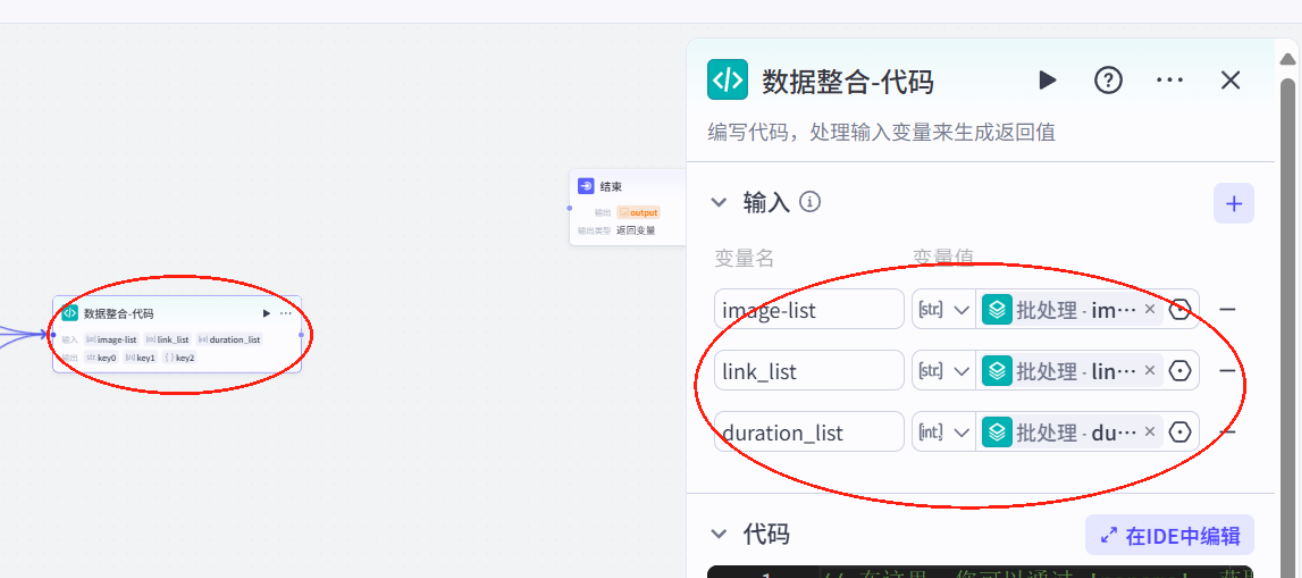Click the </> code icon in panel header

pyautogui.click(x=727, y=80)
